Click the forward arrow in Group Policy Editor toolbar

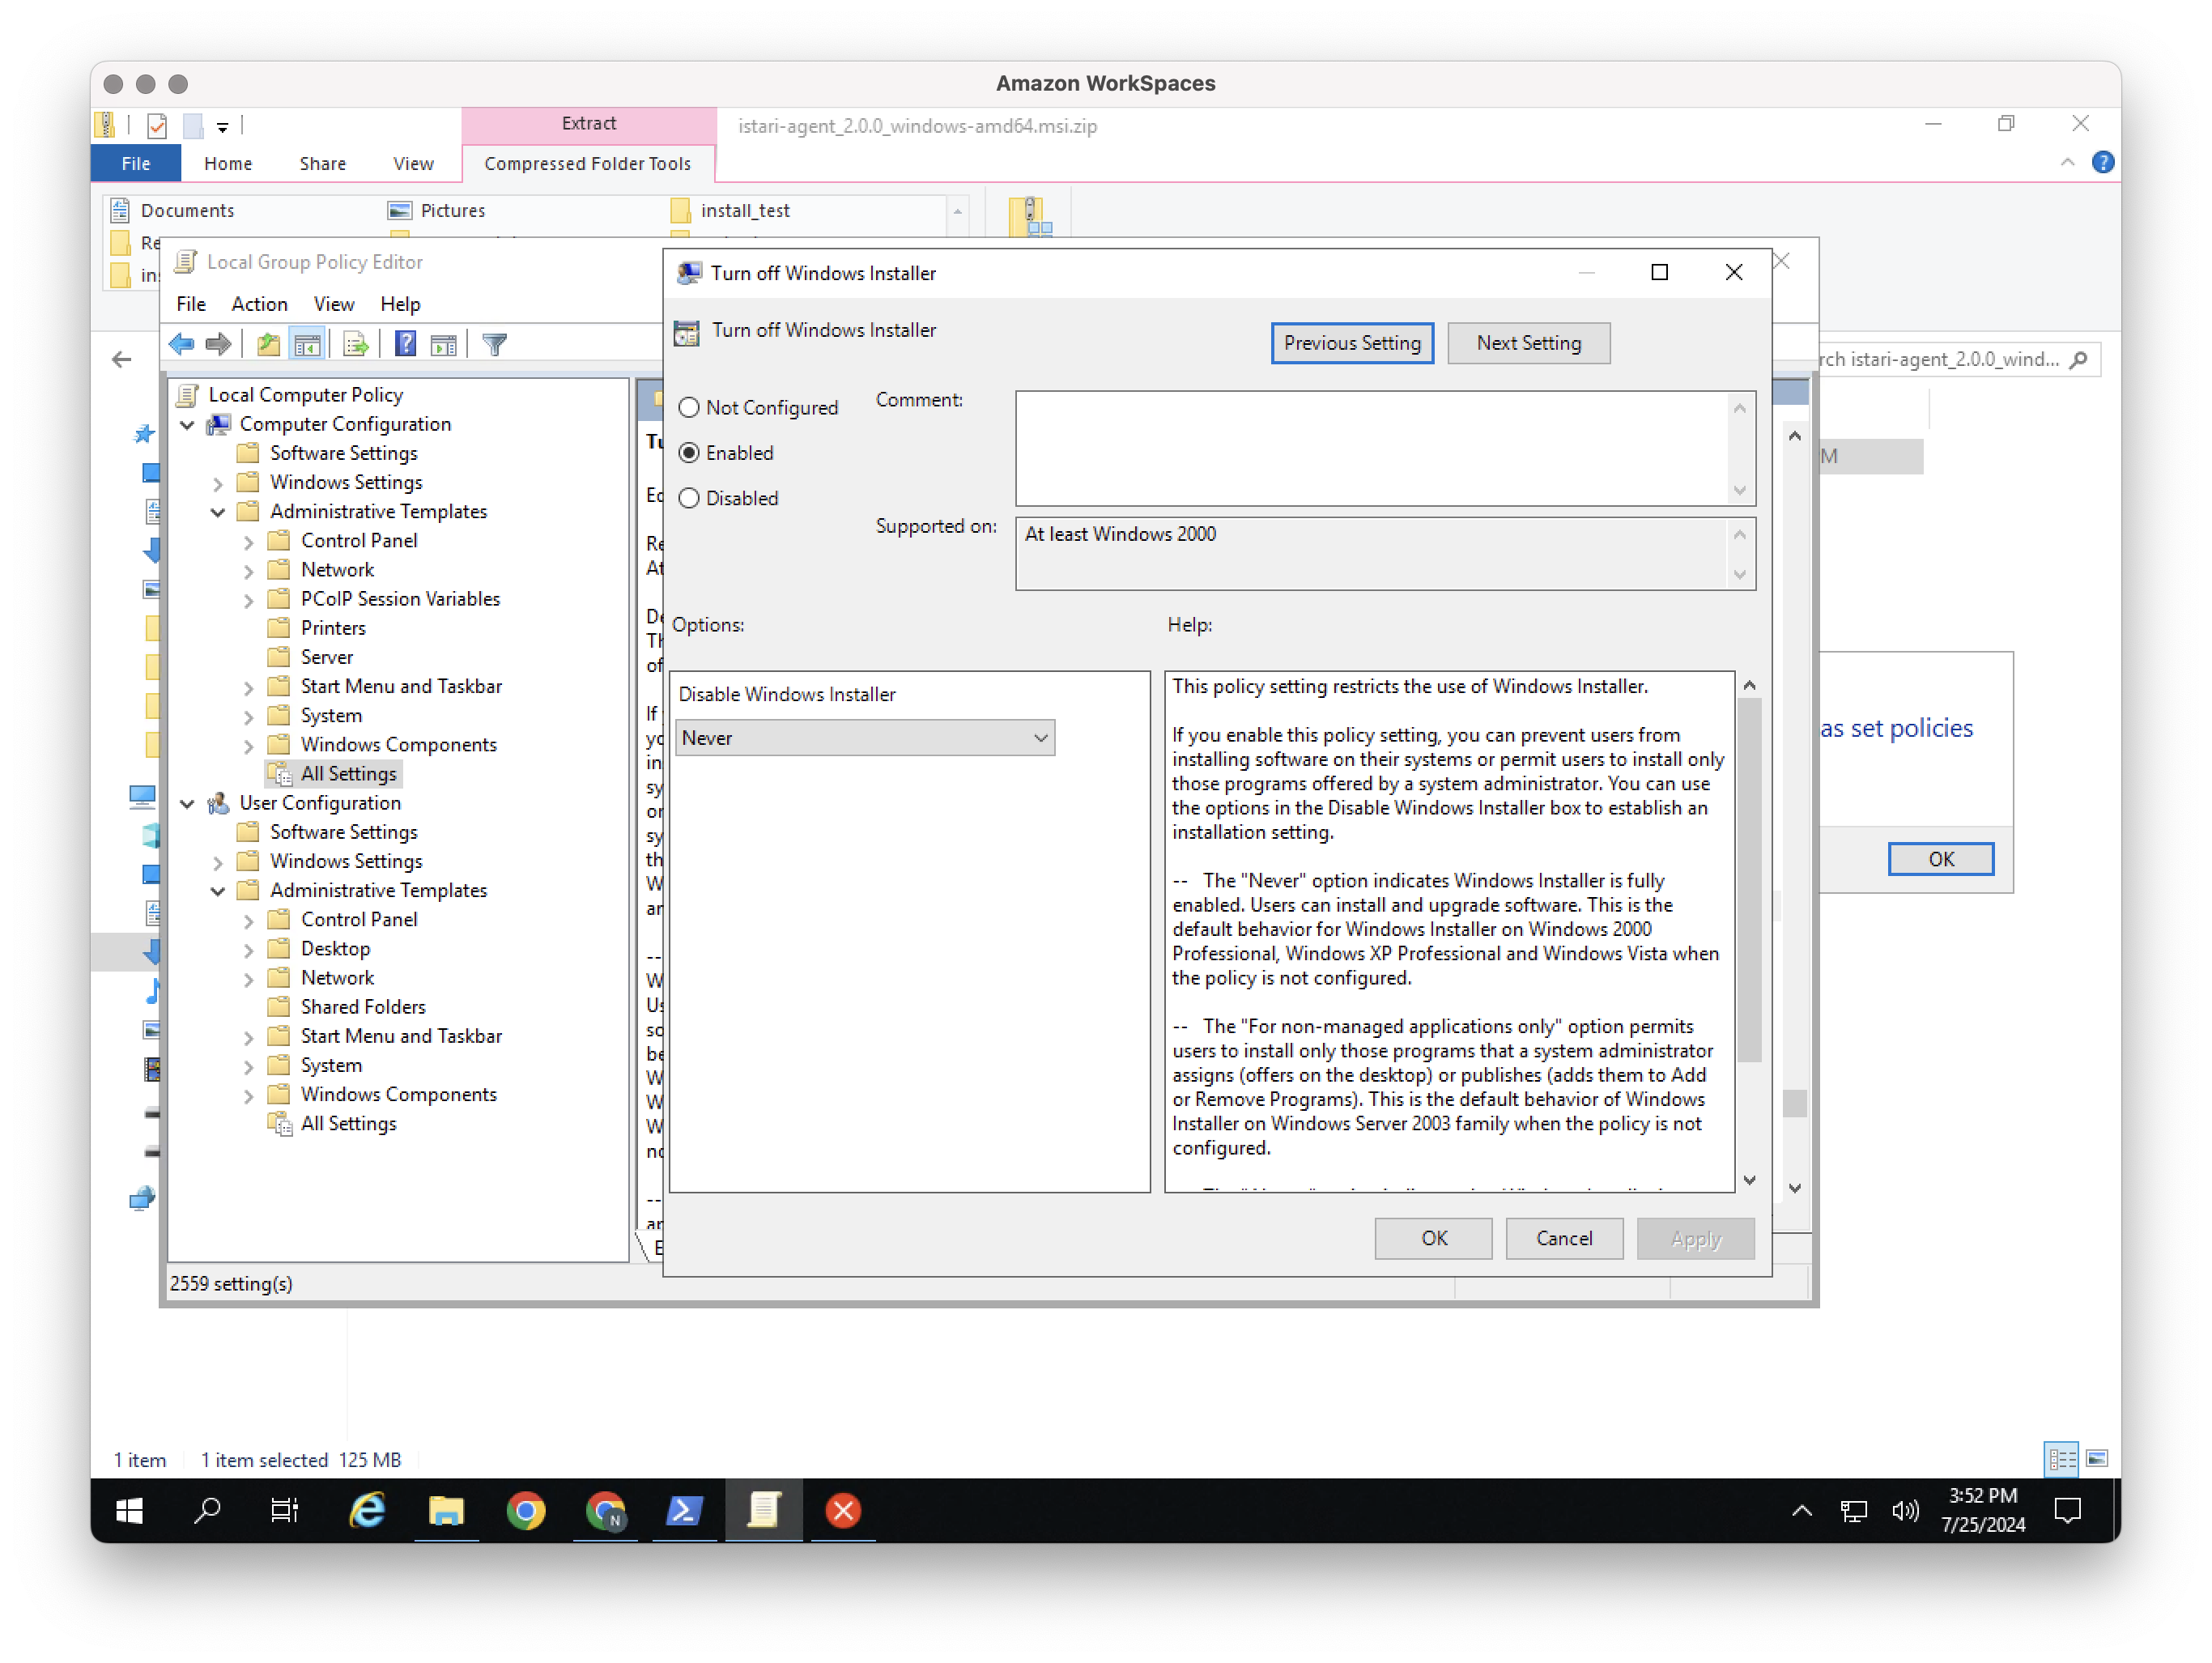click(219, 344)
